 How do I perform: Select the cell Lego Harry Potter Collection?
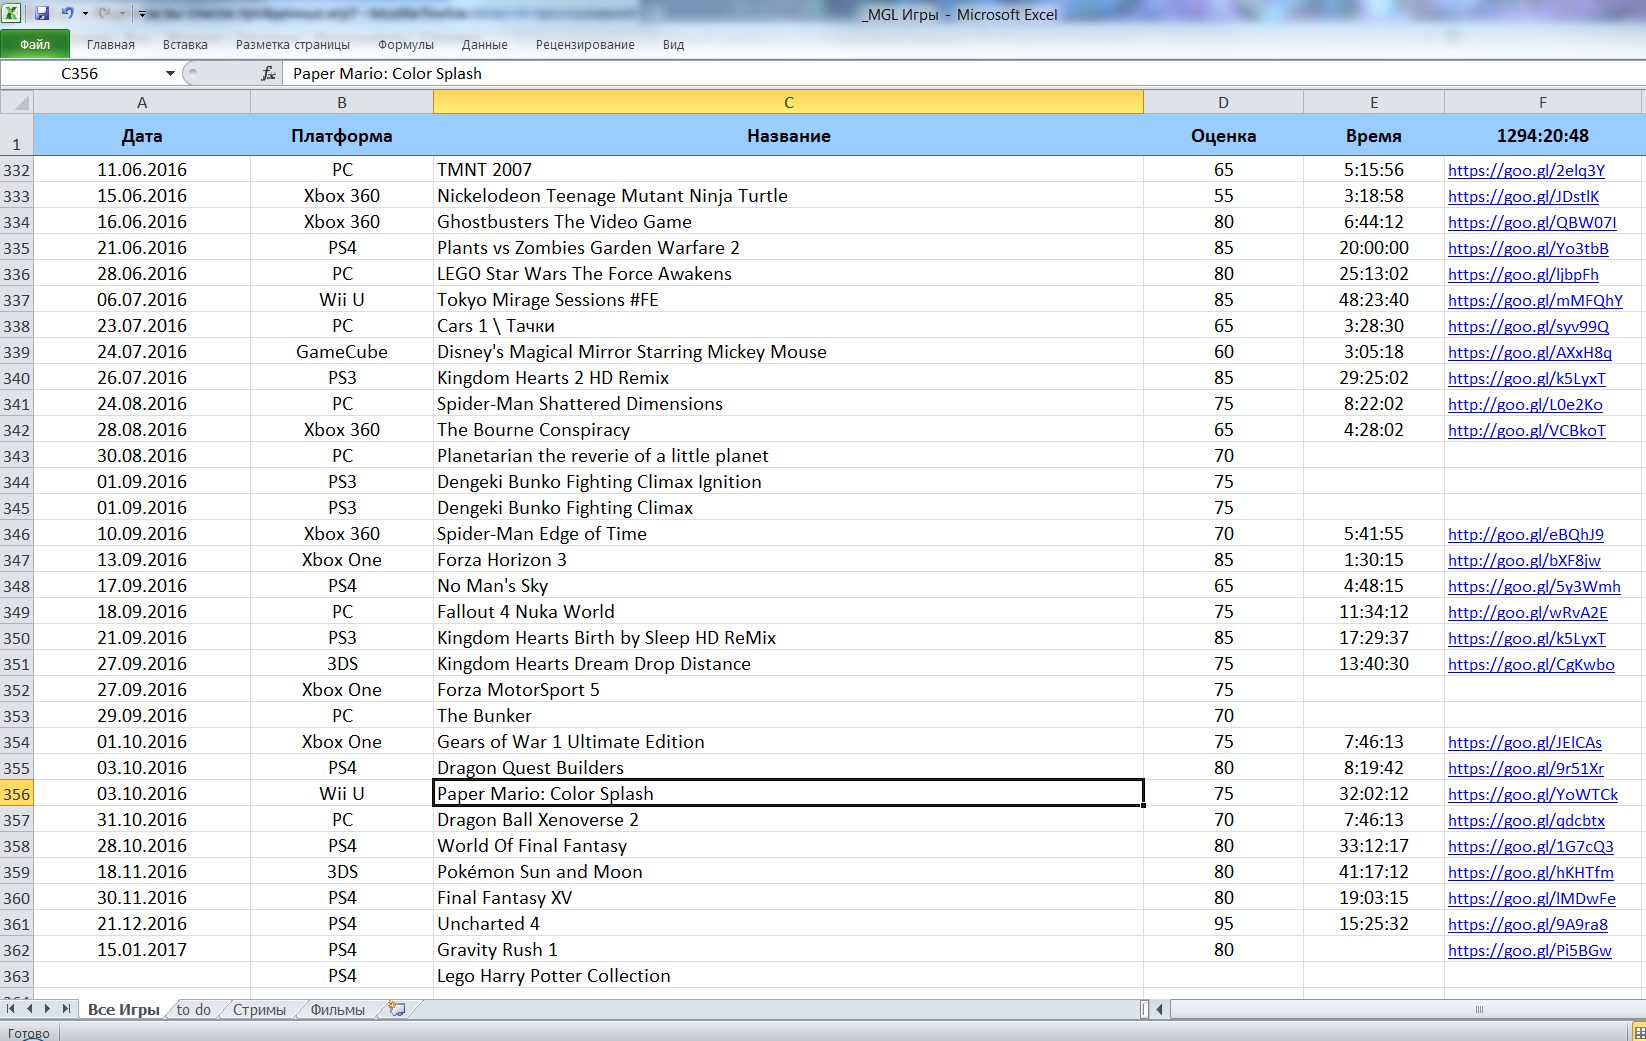[x=789, y=976]
